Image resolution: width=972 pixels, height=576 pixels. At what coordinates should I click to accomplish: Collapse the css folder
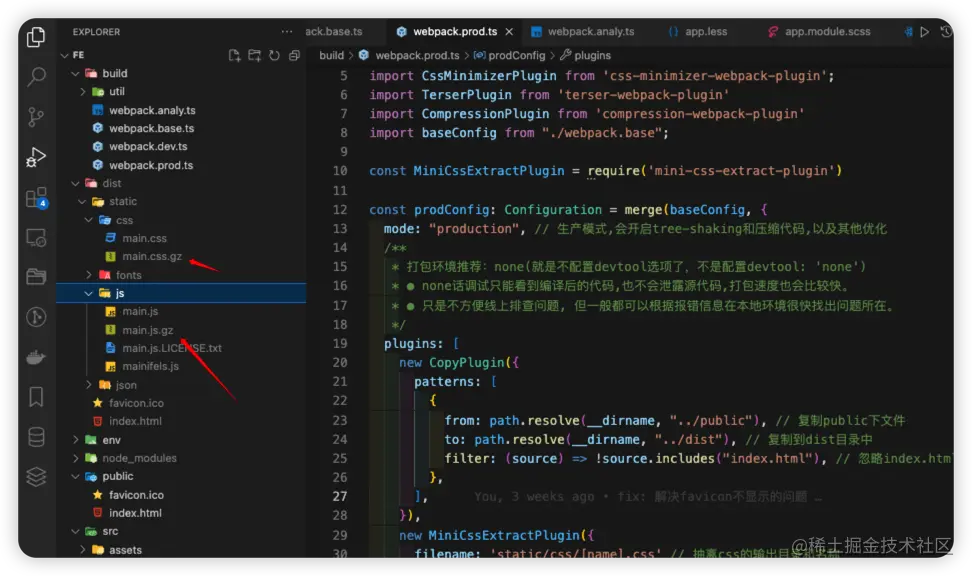point(89,220)
